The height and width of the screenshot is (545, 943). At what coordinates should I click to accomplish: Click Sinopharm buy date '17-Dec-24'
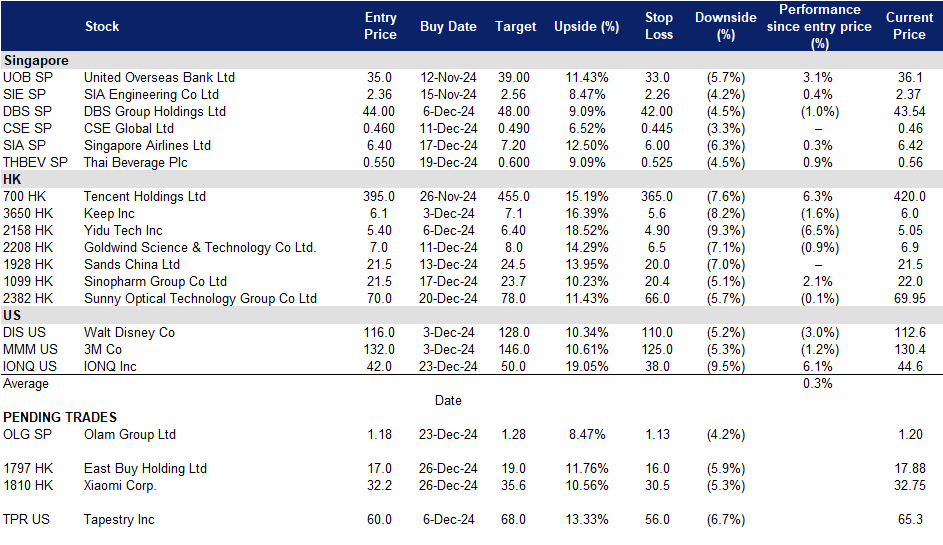pos(448,282)
